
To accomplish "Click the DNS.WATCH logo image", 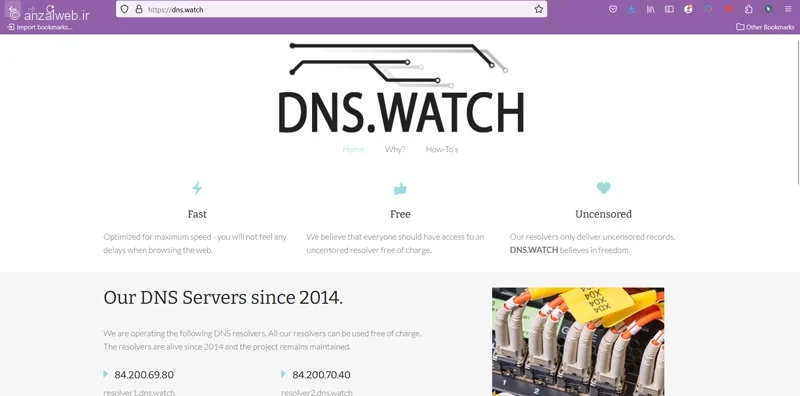I will click(x=401, y=88).
